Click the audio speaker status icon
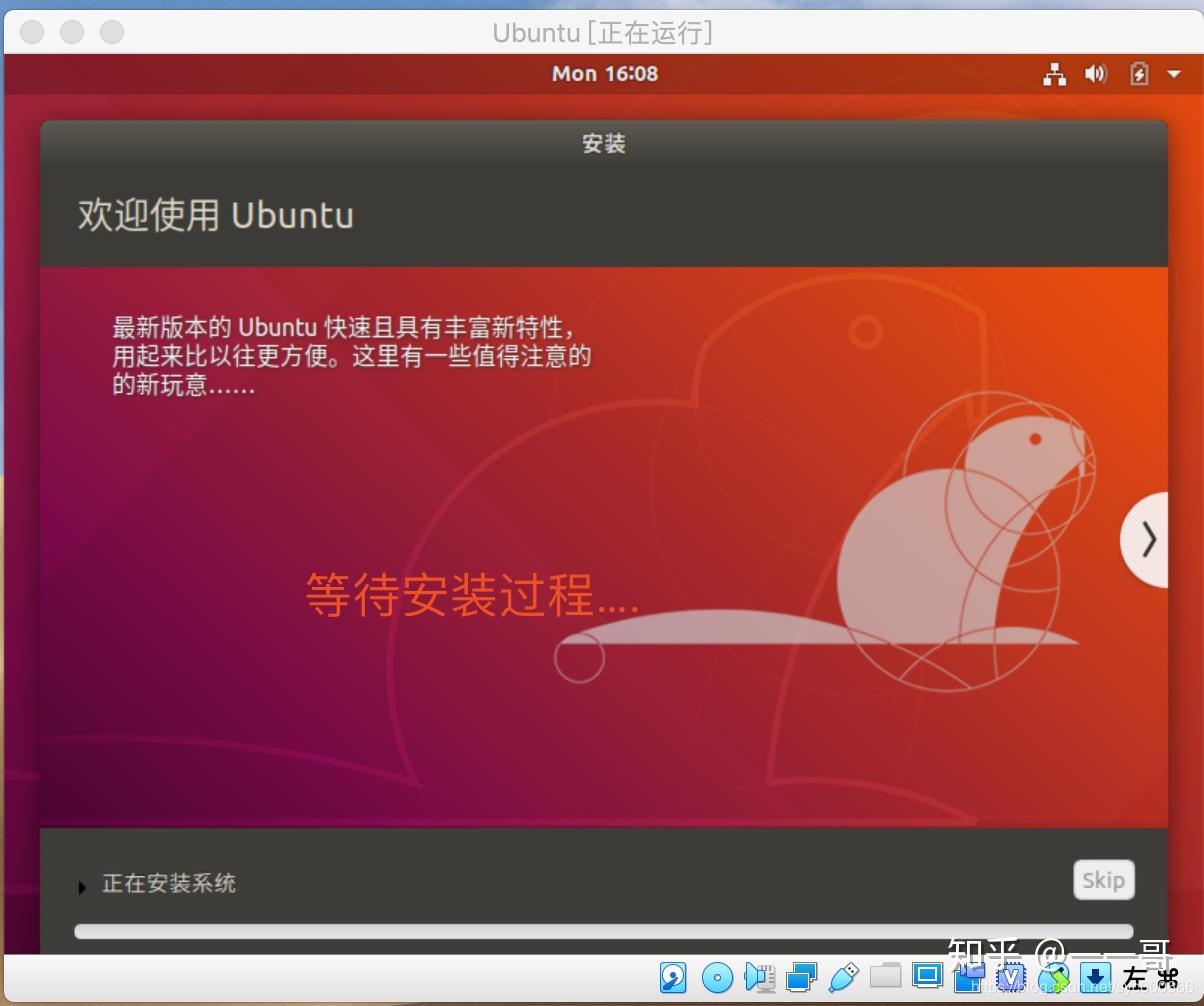The width and height of the screenshot is (1204, 1006). 760,977
